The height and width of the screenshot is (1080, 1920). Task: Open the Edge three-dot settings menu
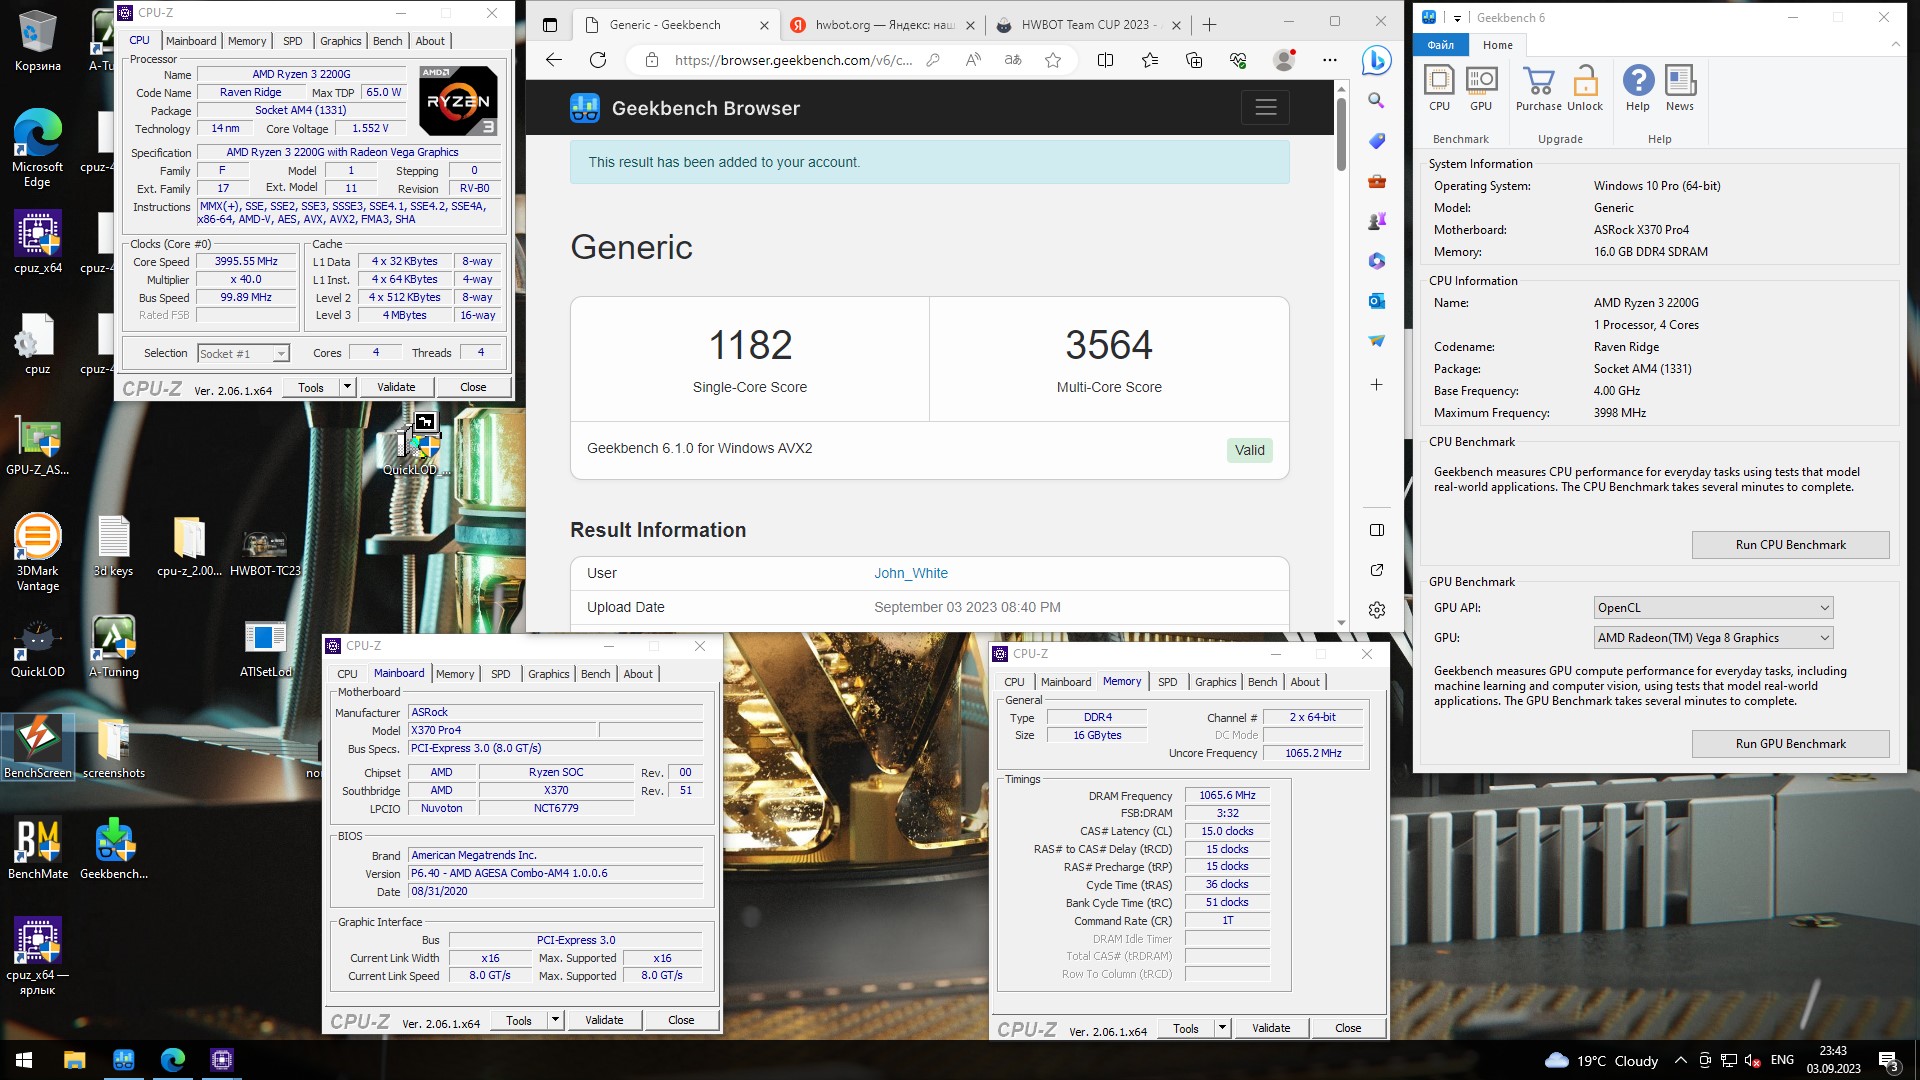(x=1329, y=60)
